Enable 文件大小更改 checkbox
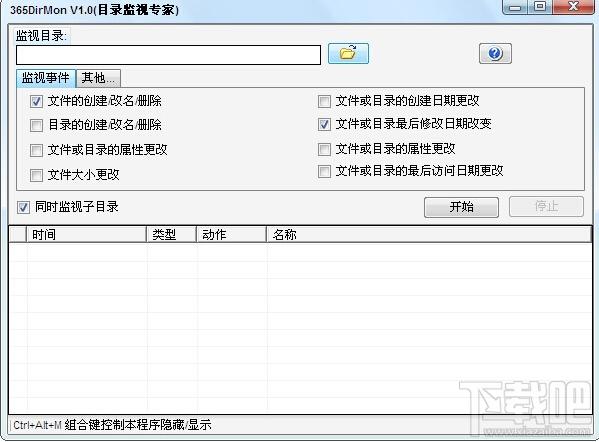This screenshot has width=599, height=442. 36,176
